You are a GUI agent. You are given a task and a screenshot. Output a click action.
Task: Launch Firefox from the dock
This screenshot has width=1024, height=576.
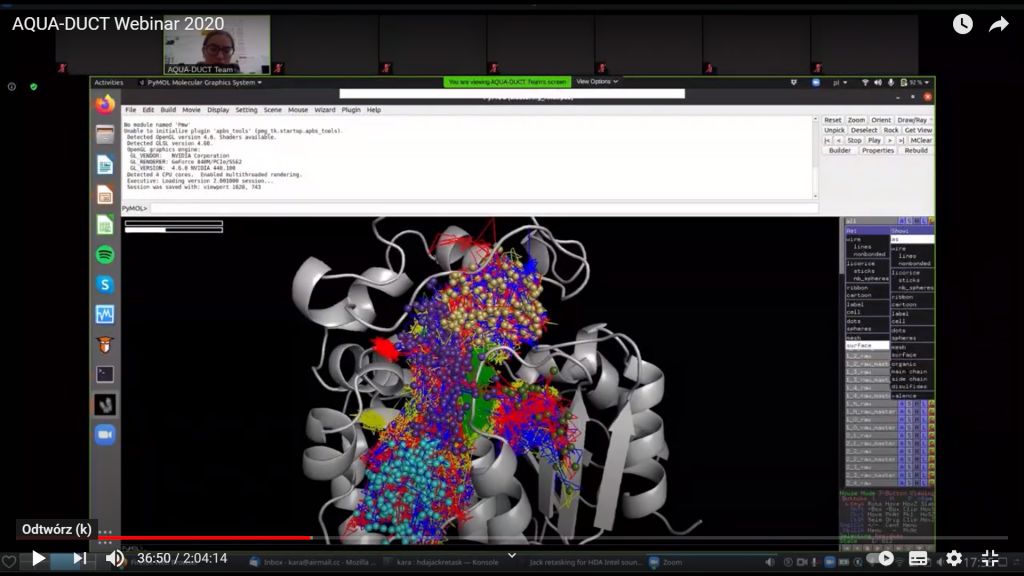click(104, 104)
